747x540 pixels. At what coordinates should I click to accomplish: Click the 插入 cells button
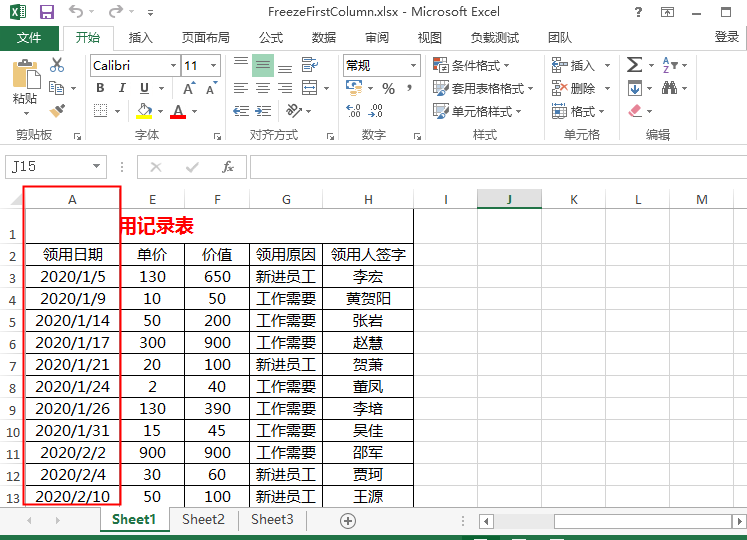coord(575,65)
